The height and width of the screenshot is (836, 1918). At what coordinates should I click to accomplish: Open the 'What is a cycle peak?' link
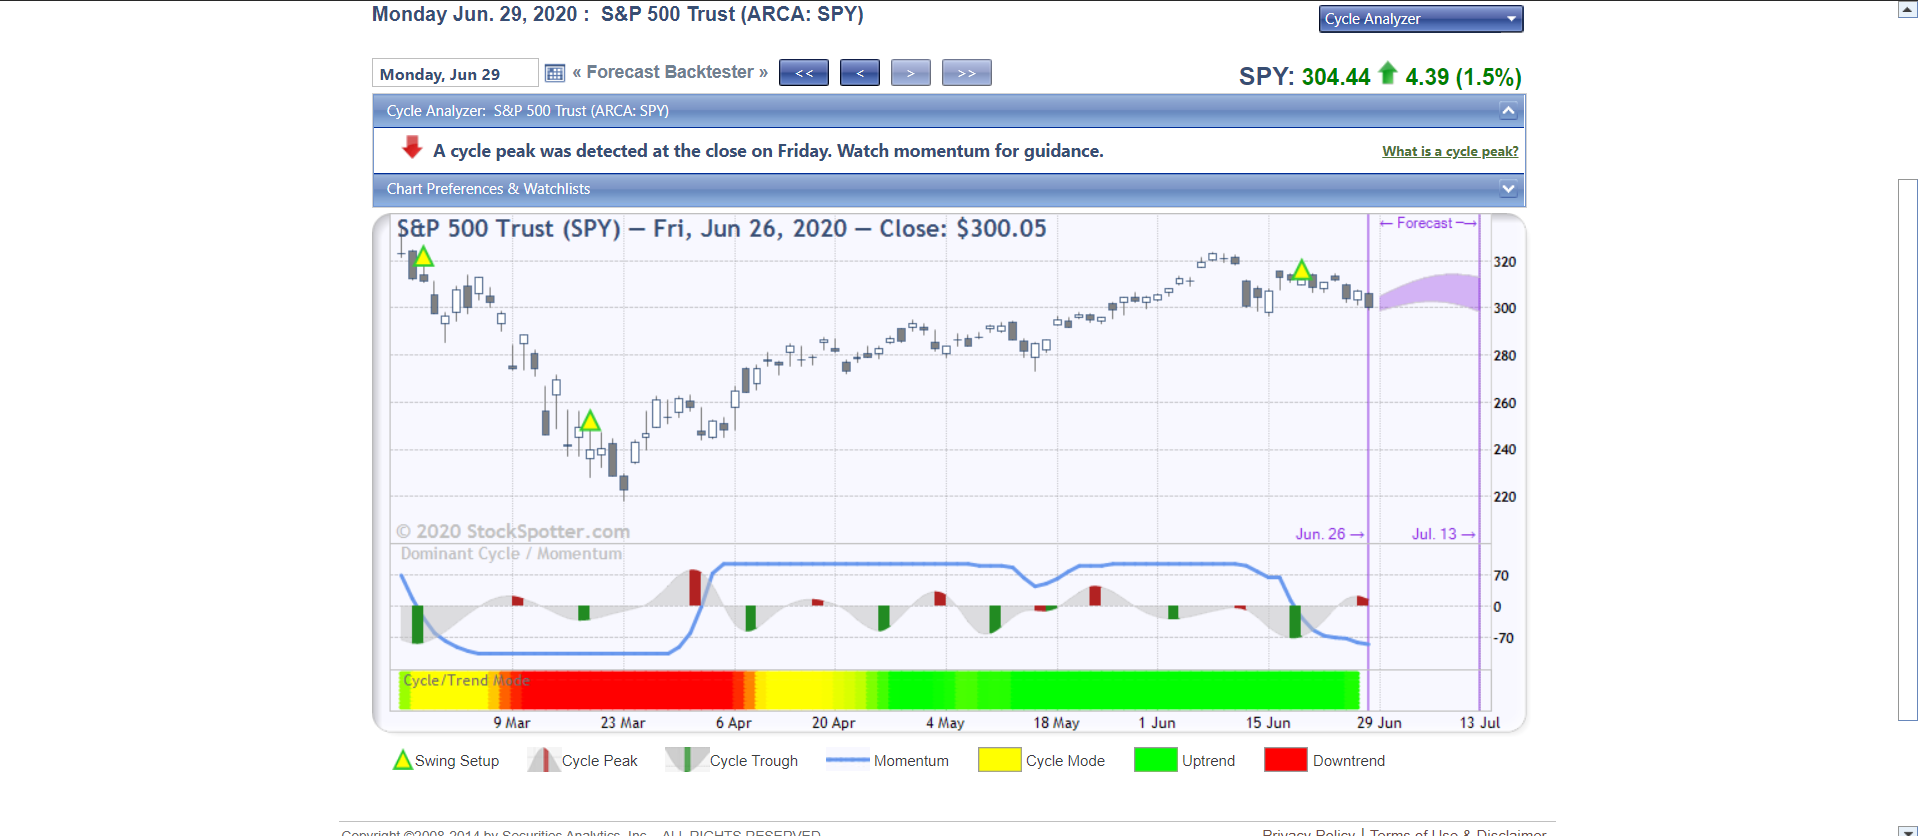click(x=1450, y=151)
